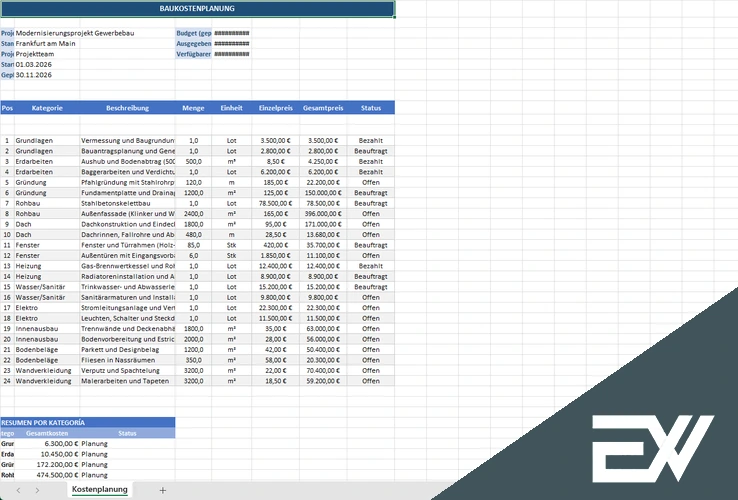Select the Parkett und Designbelag cell
This screenshot has height=500, width=738.
point(128,350)
